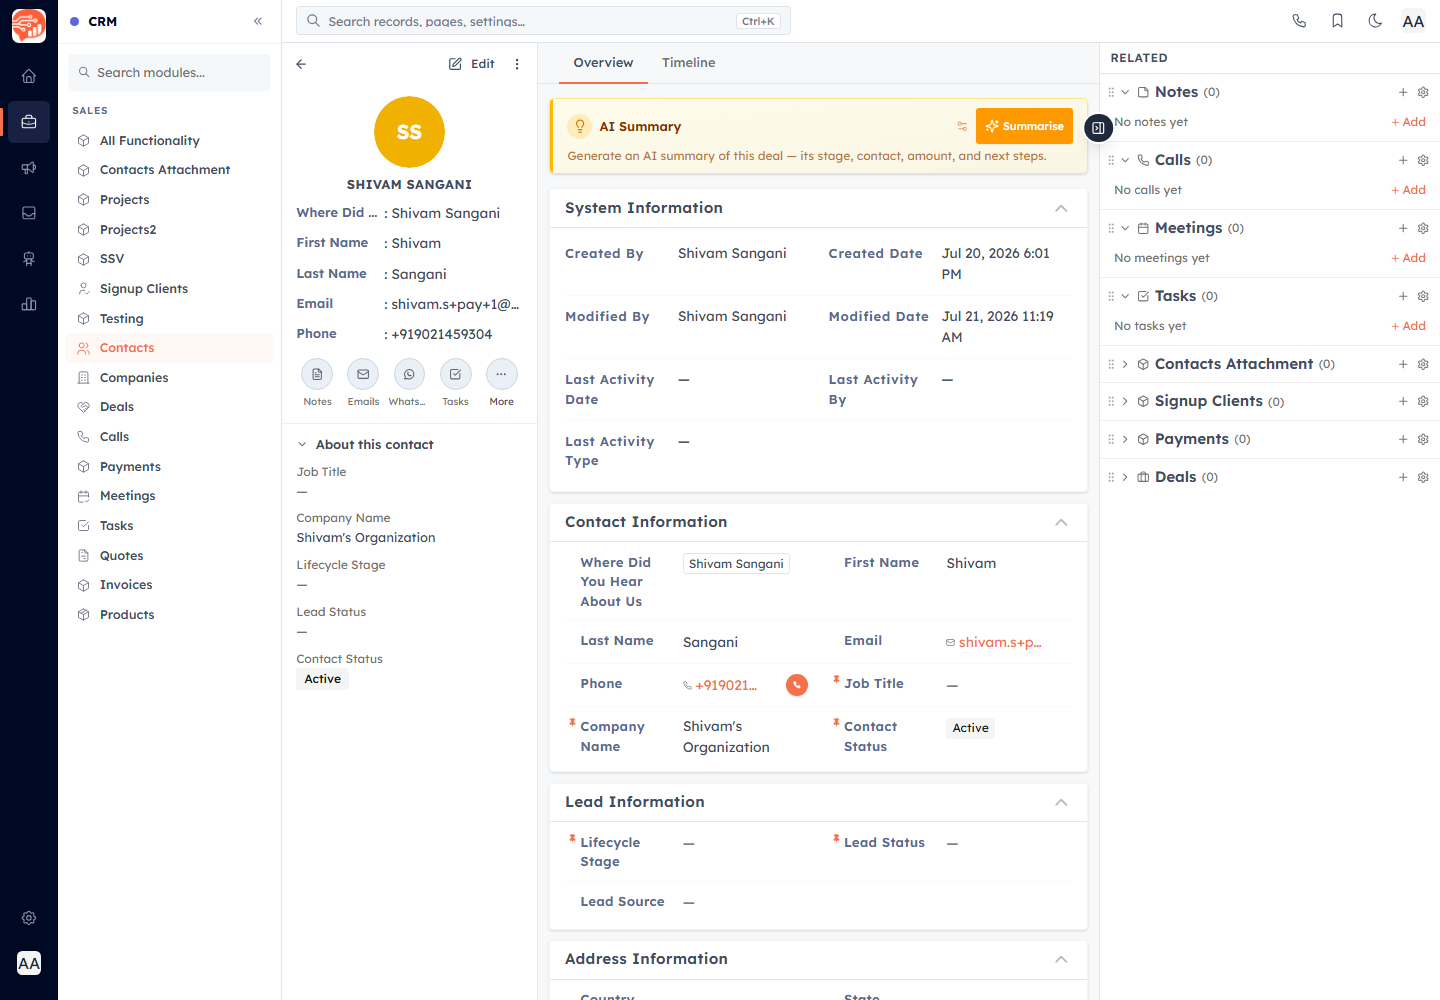Screen dimensions: 1440x1000
Task: Click the Summarise button
Action: tap(1024, 126)
